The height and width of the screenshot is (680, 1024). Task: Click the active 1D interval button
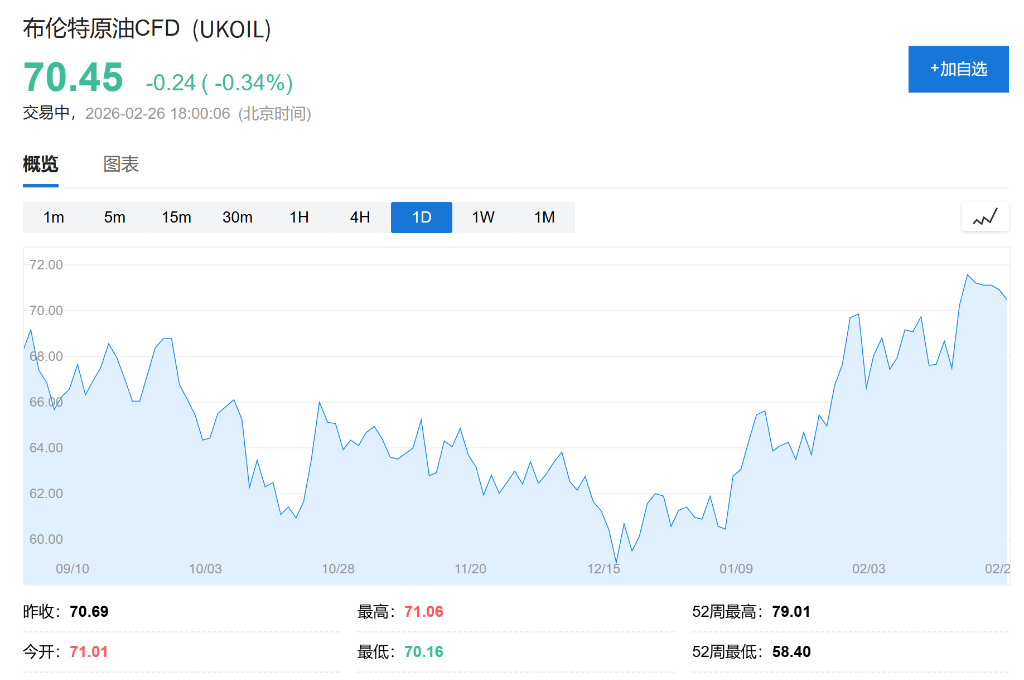[x=421, y=217]
